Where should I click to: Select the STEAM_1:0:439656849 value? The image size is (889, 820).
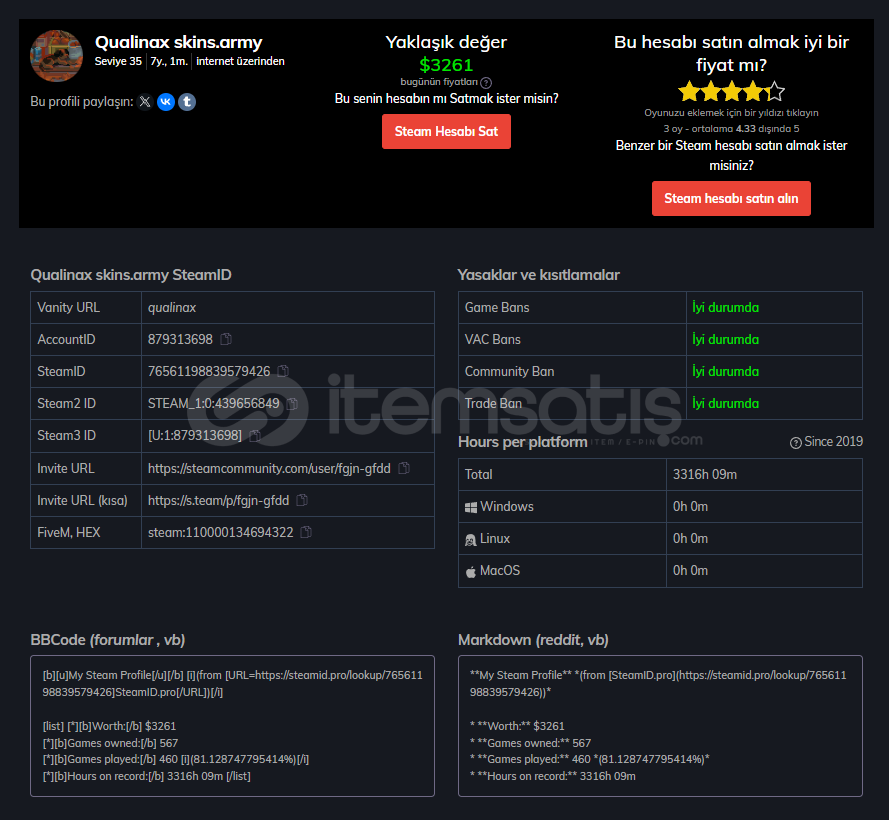point(214,403)
